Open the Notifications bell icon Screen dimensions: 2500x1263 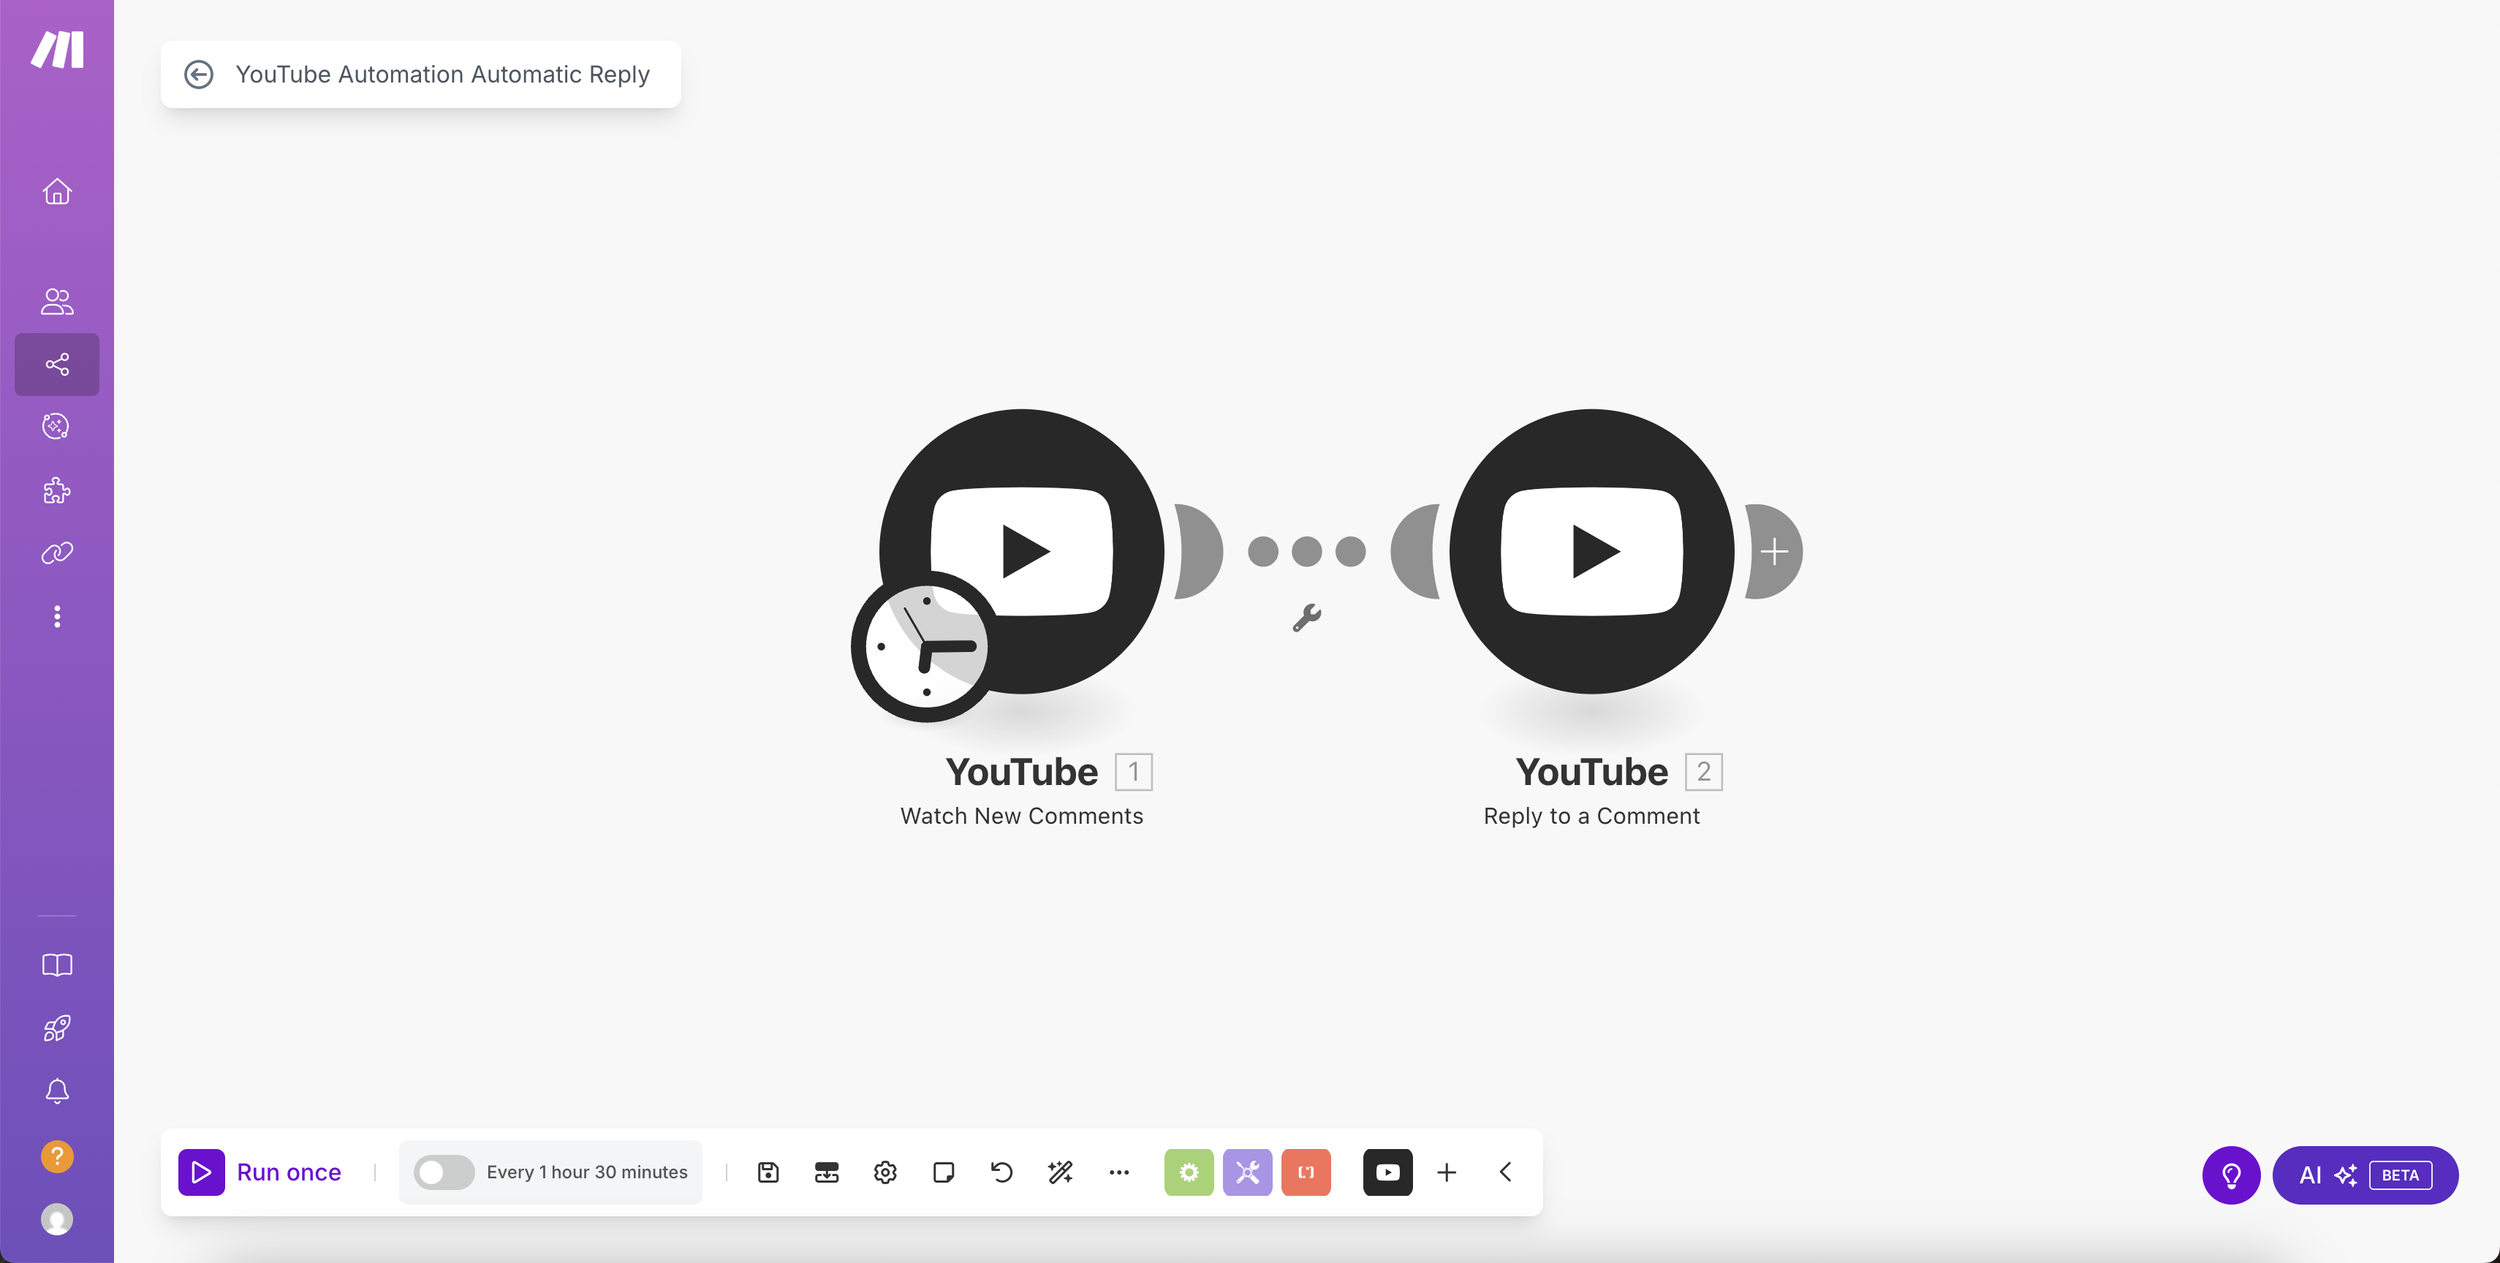point(57,1091)
